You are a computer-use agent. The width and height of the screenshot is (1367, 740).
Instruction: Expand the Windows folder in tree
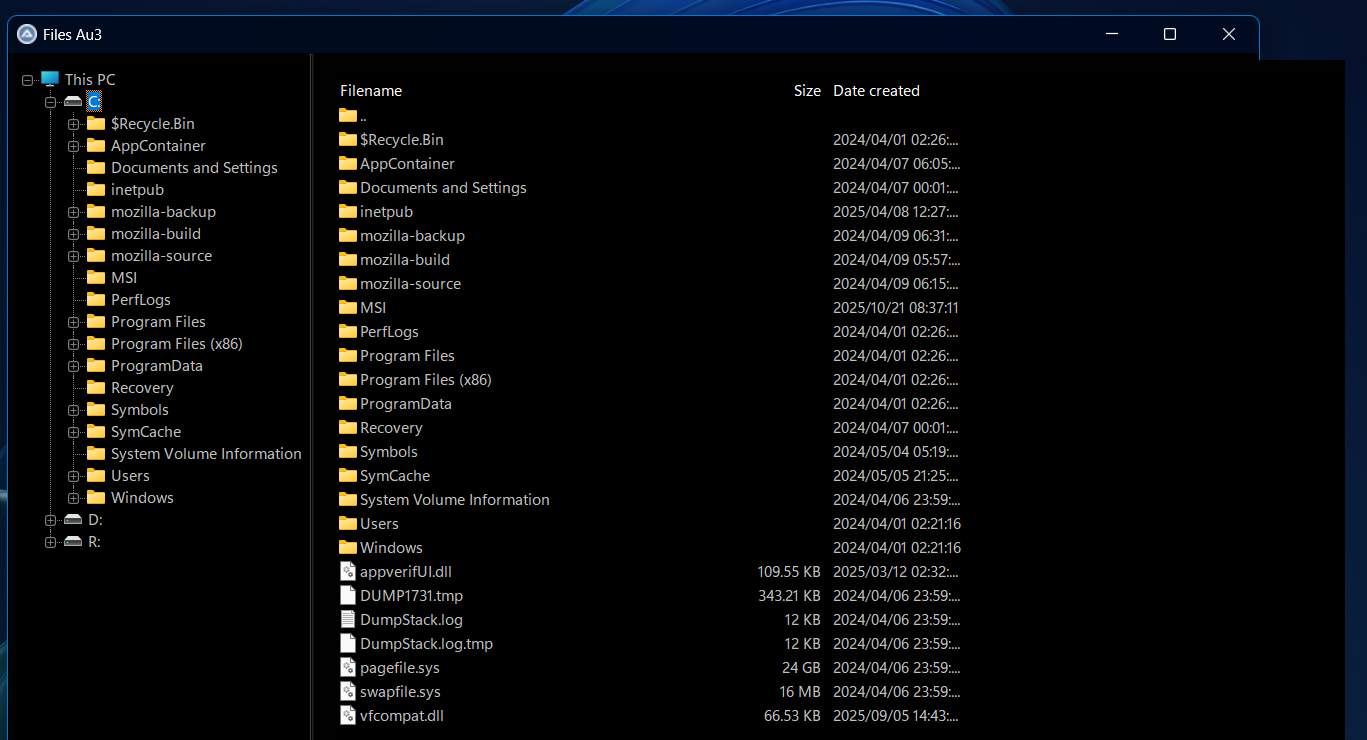74,498
